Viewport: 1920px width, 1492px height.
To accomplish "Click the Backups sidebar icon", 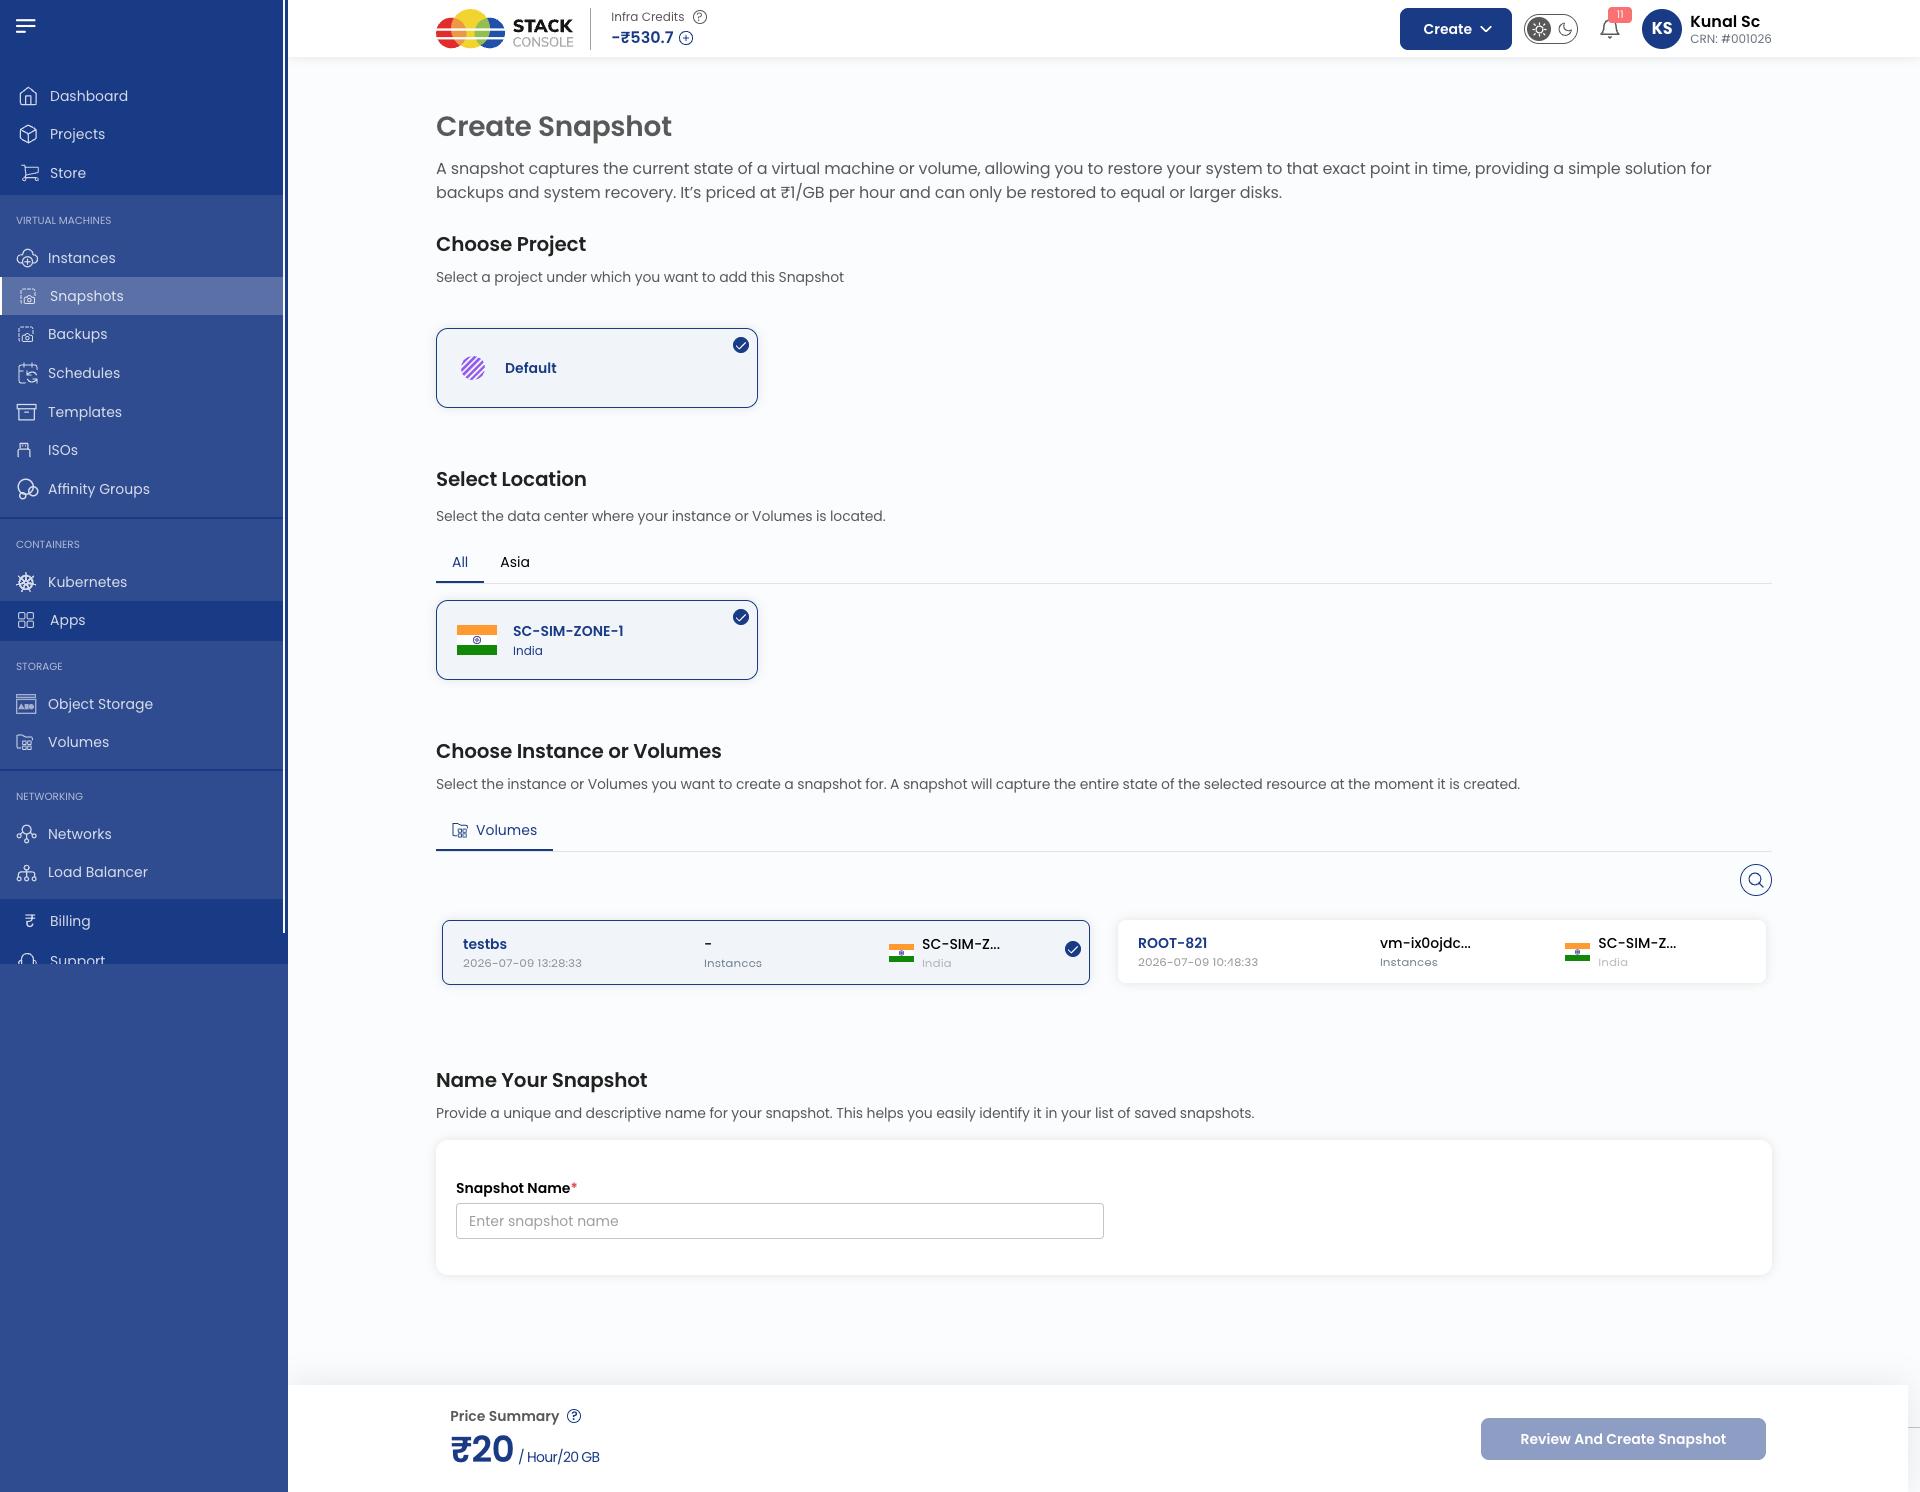I will (27, 334).
